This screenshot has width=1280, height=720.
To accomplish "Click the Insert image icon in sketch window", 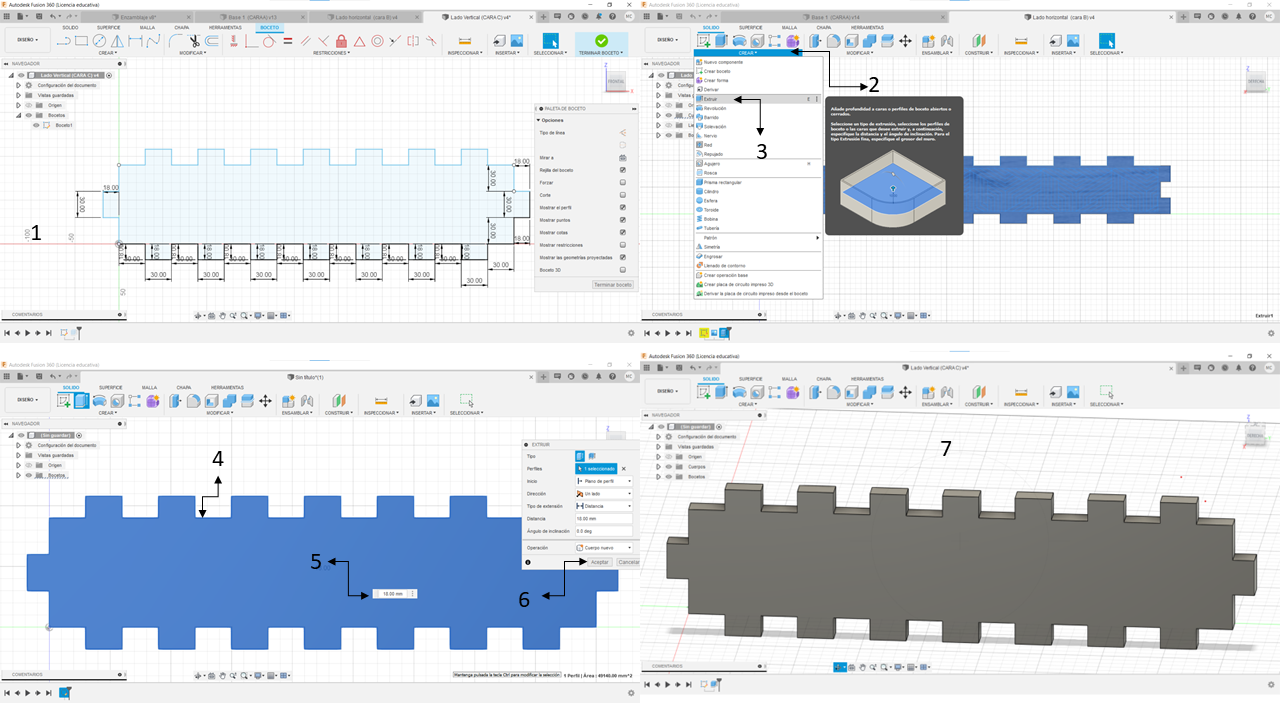I will coord(516,40).
